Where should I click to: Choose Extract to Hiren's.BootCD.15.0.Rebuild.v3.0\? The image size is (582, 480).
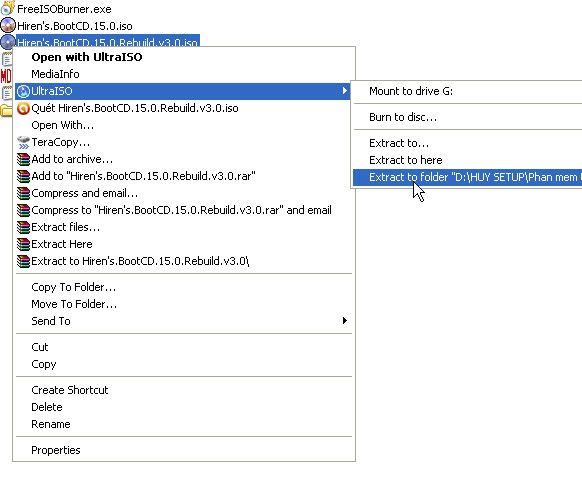tap(183, 261)
